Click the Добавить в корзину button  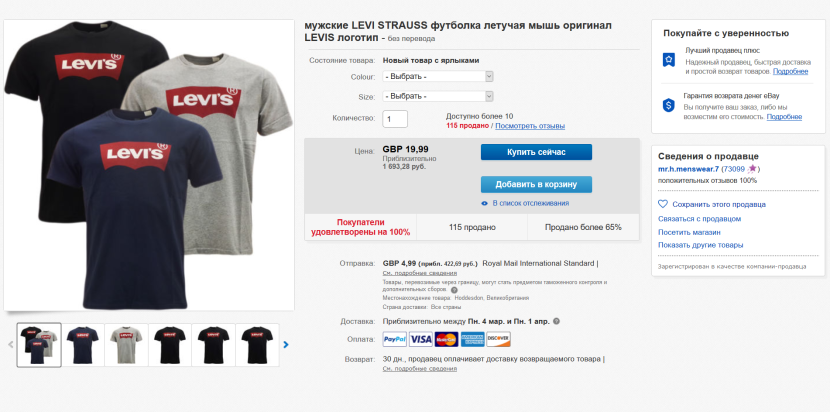point(536,184)
